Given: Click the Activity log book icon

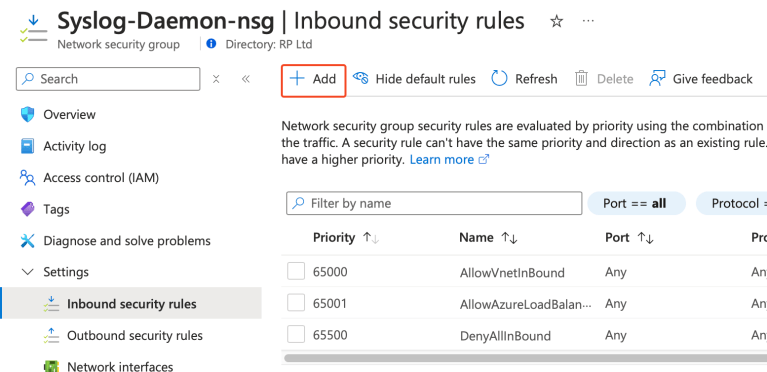Looking at the screenshot, I should coord(27,146).
